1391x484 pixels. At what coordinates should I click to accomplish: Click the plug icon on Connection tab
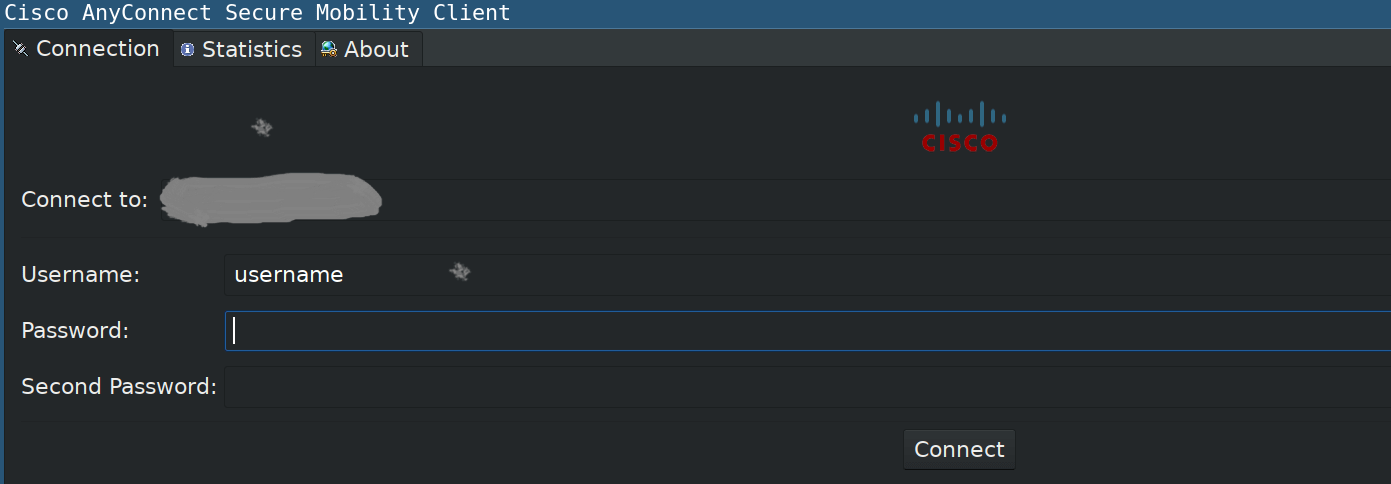tap(20, 49)
